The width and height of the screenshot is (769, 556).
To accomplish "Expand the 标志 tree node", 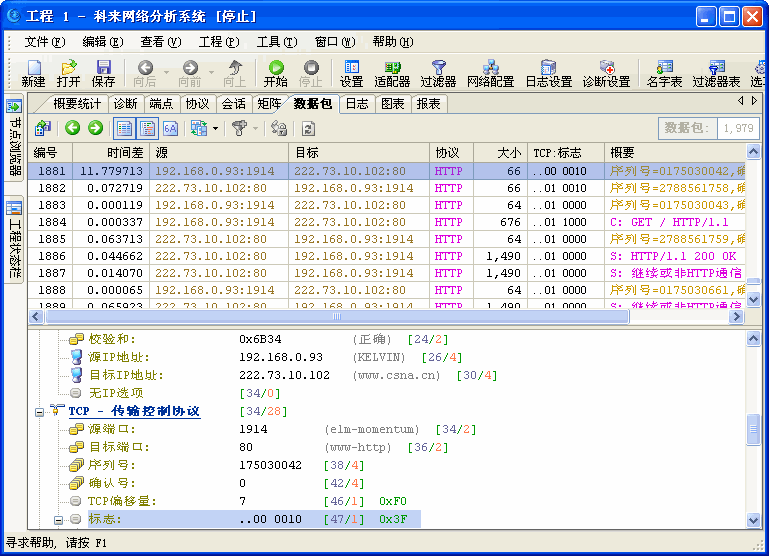I will pyautogui.click(x=59, y=519).
